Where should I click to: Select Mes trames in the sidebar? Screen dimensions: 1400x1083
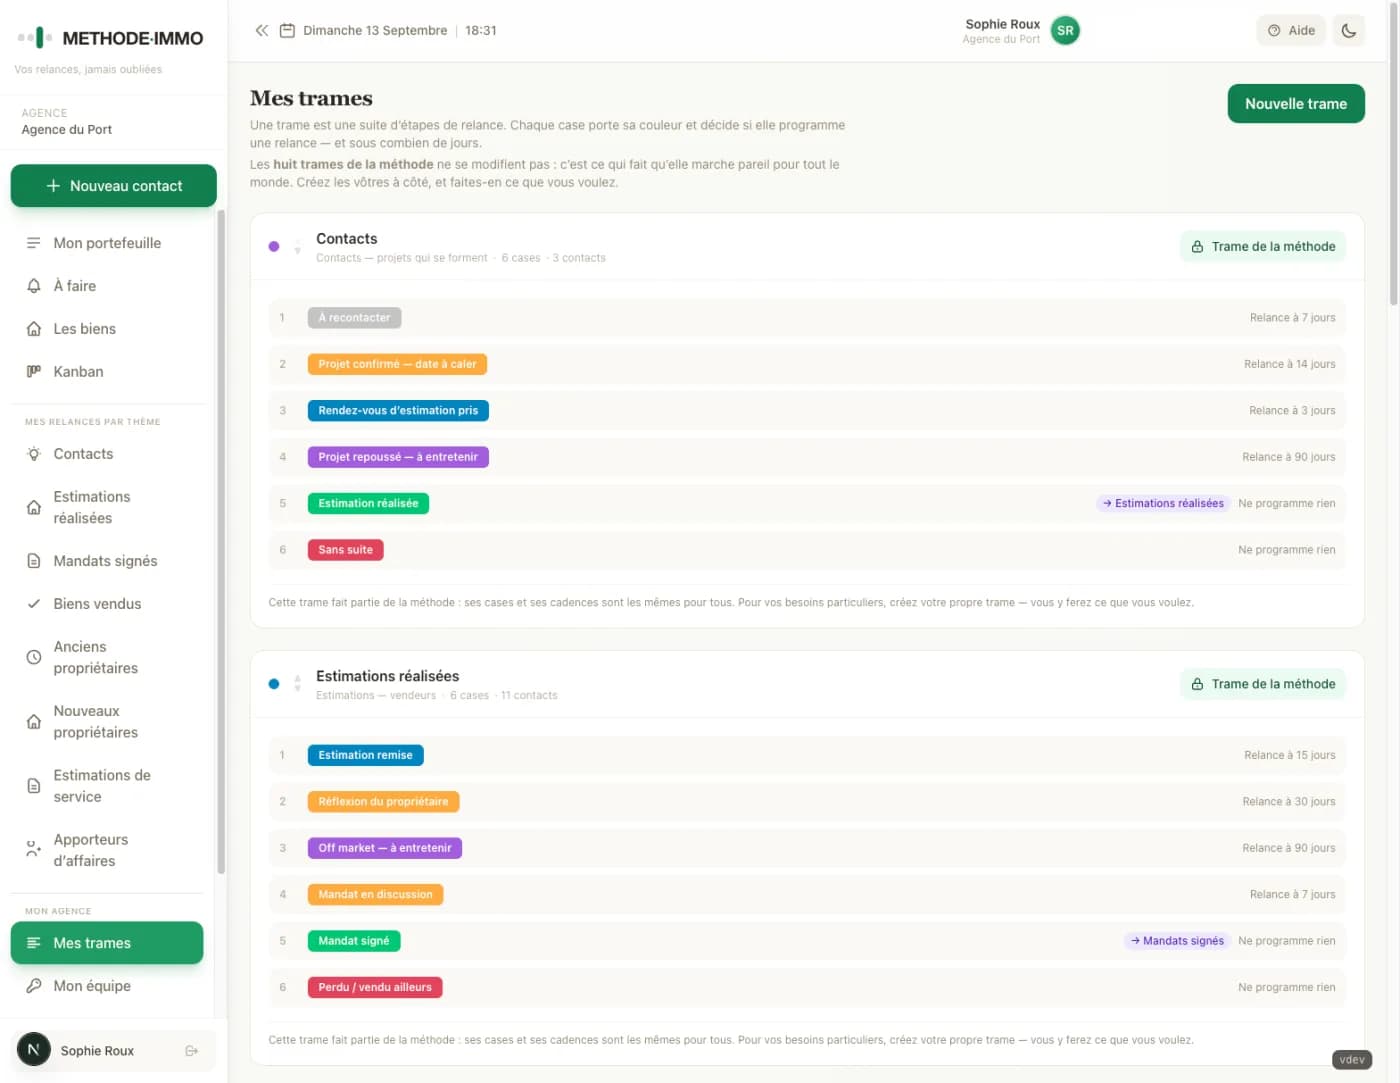pyautogui.click(x=107, y=943)
